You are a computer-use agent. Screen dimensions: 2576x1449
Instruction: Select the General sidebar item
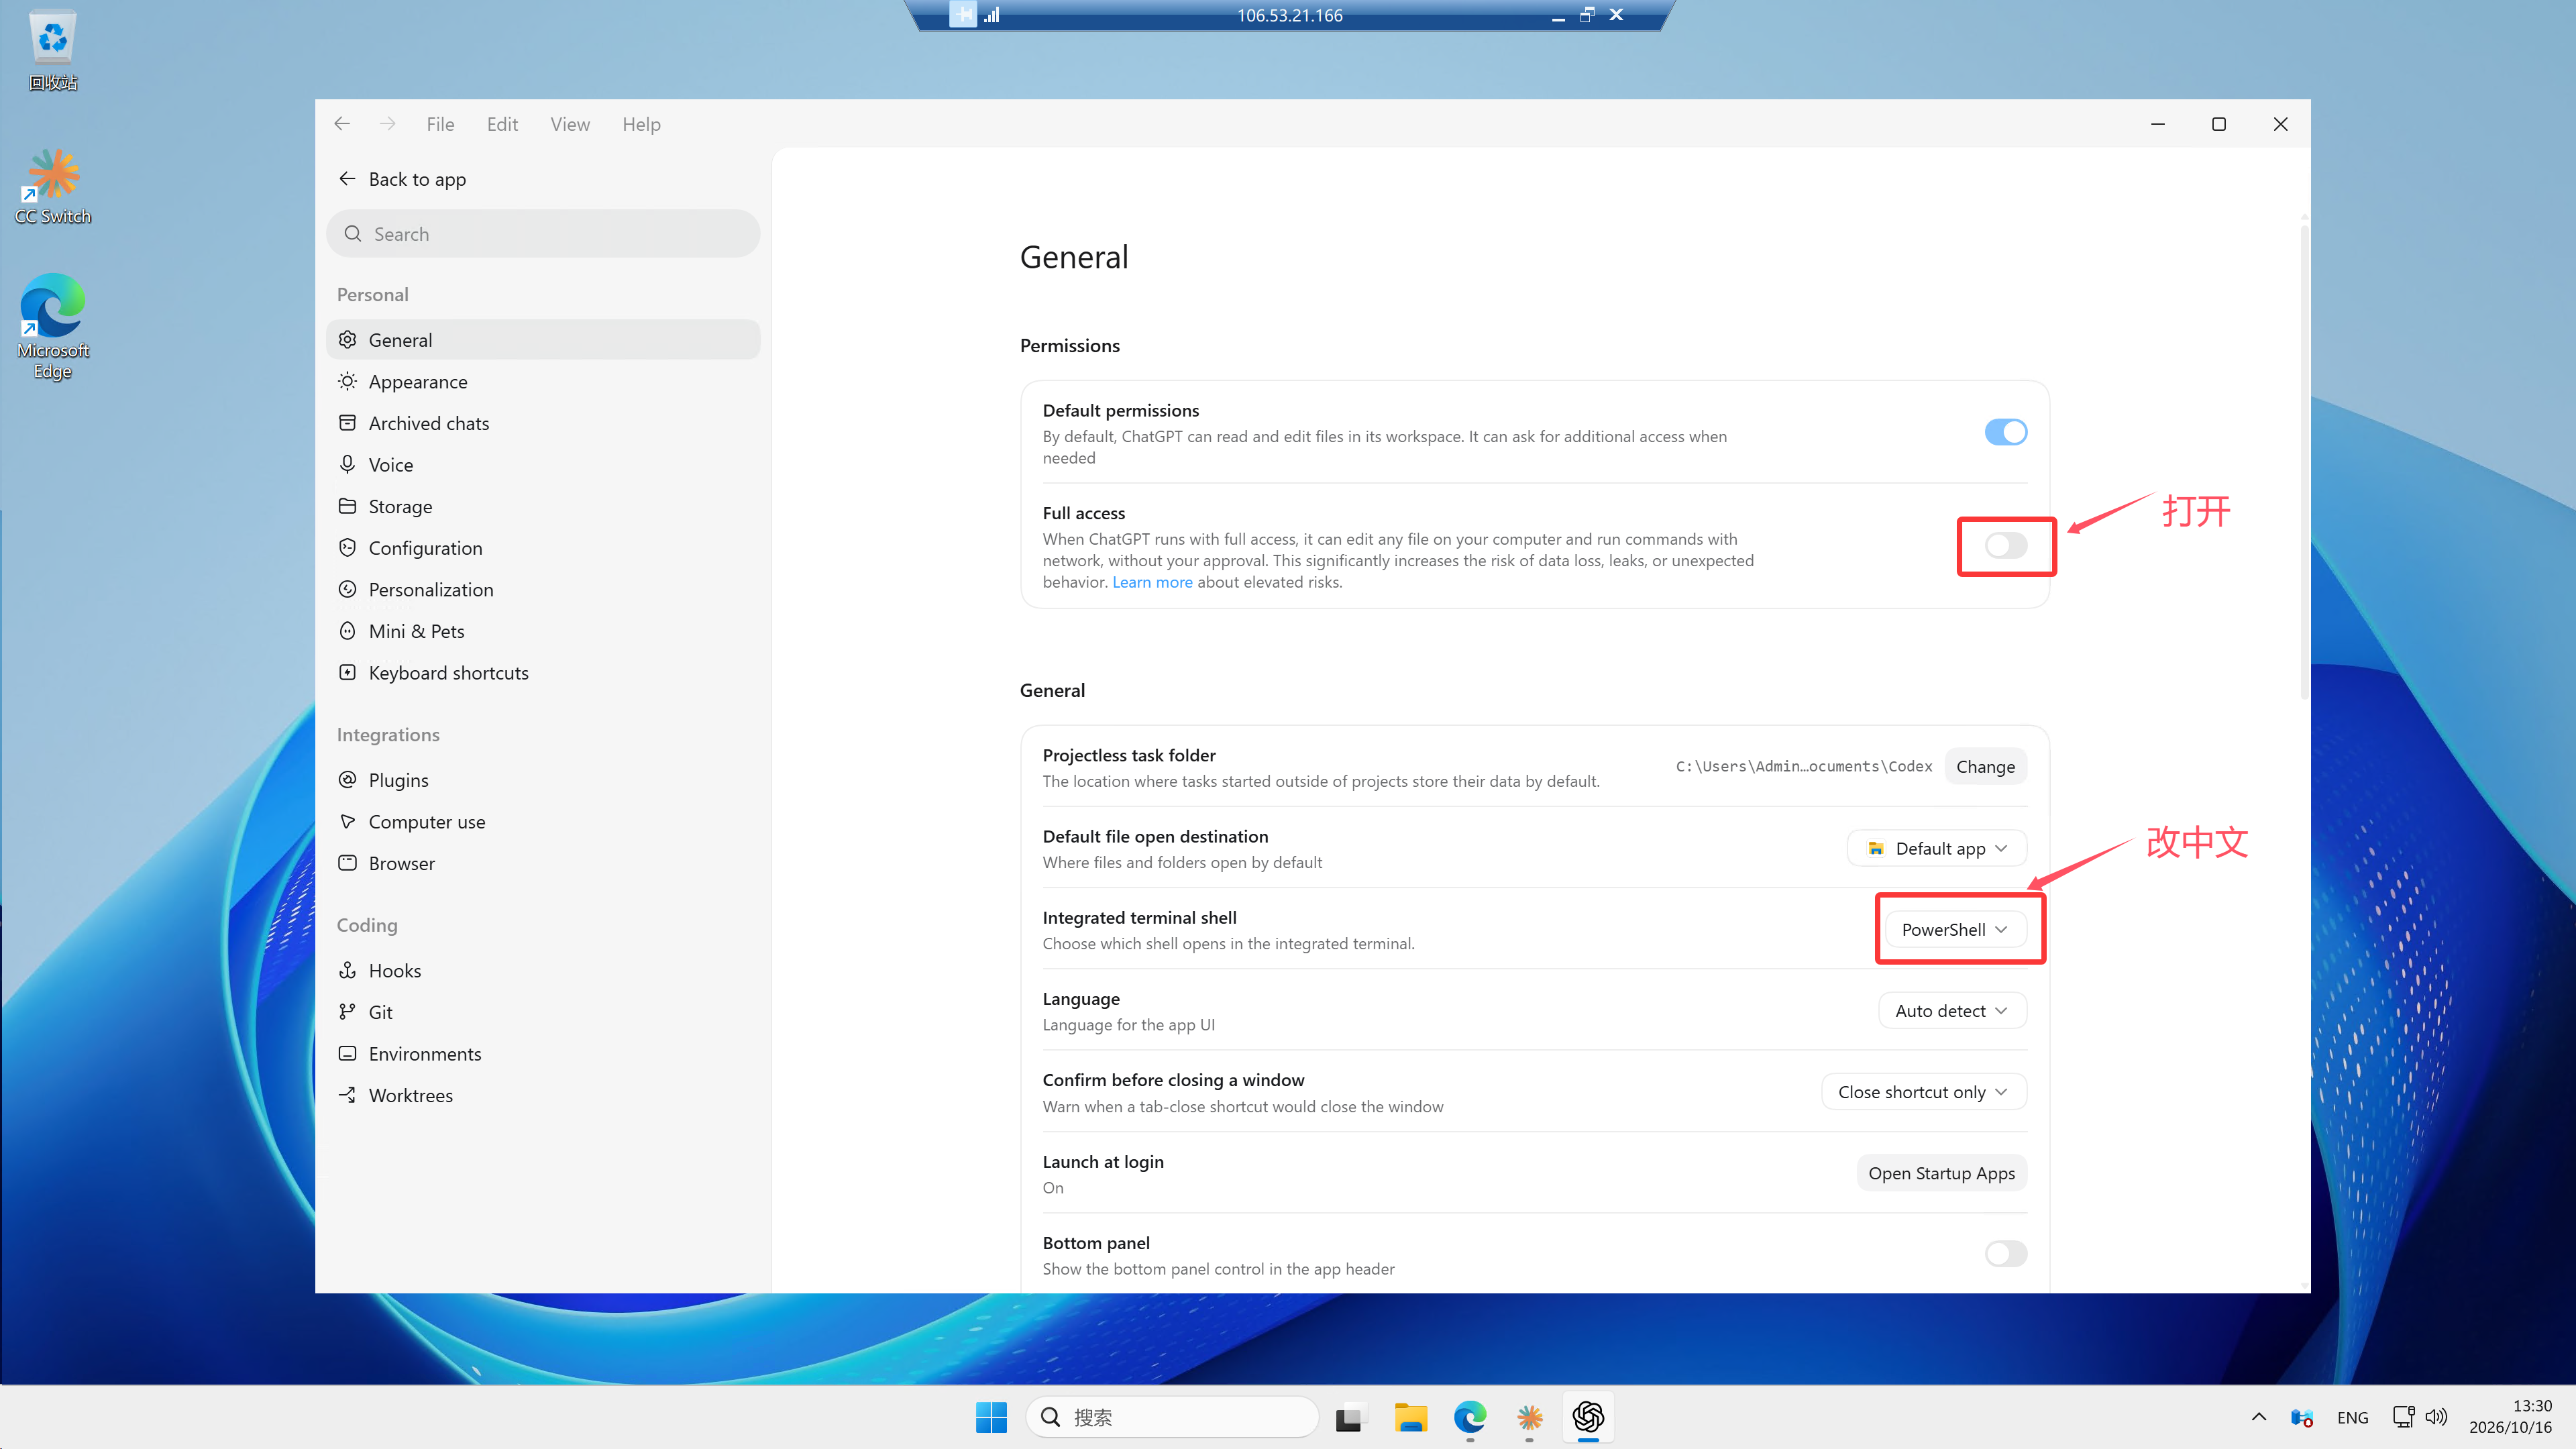point(543,340)
